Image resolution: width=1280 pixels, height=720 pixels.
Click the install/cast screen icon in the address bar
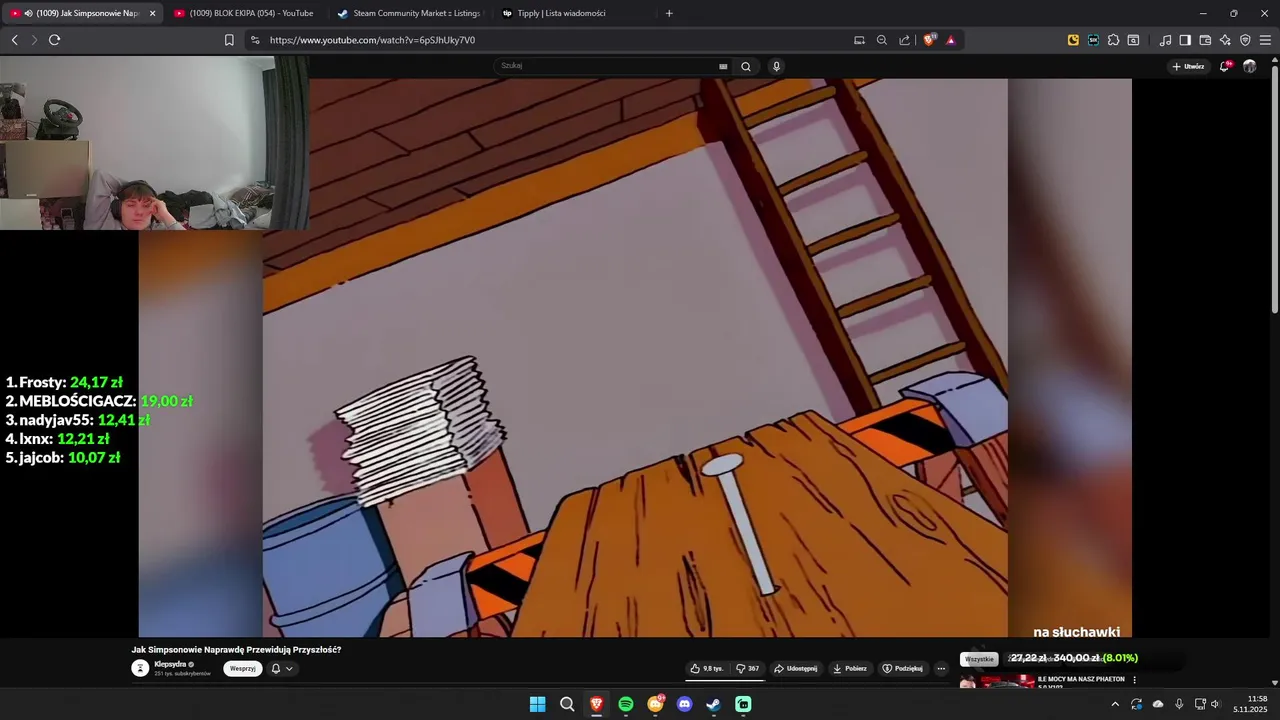pyautogui.click(x=859, y=40)
